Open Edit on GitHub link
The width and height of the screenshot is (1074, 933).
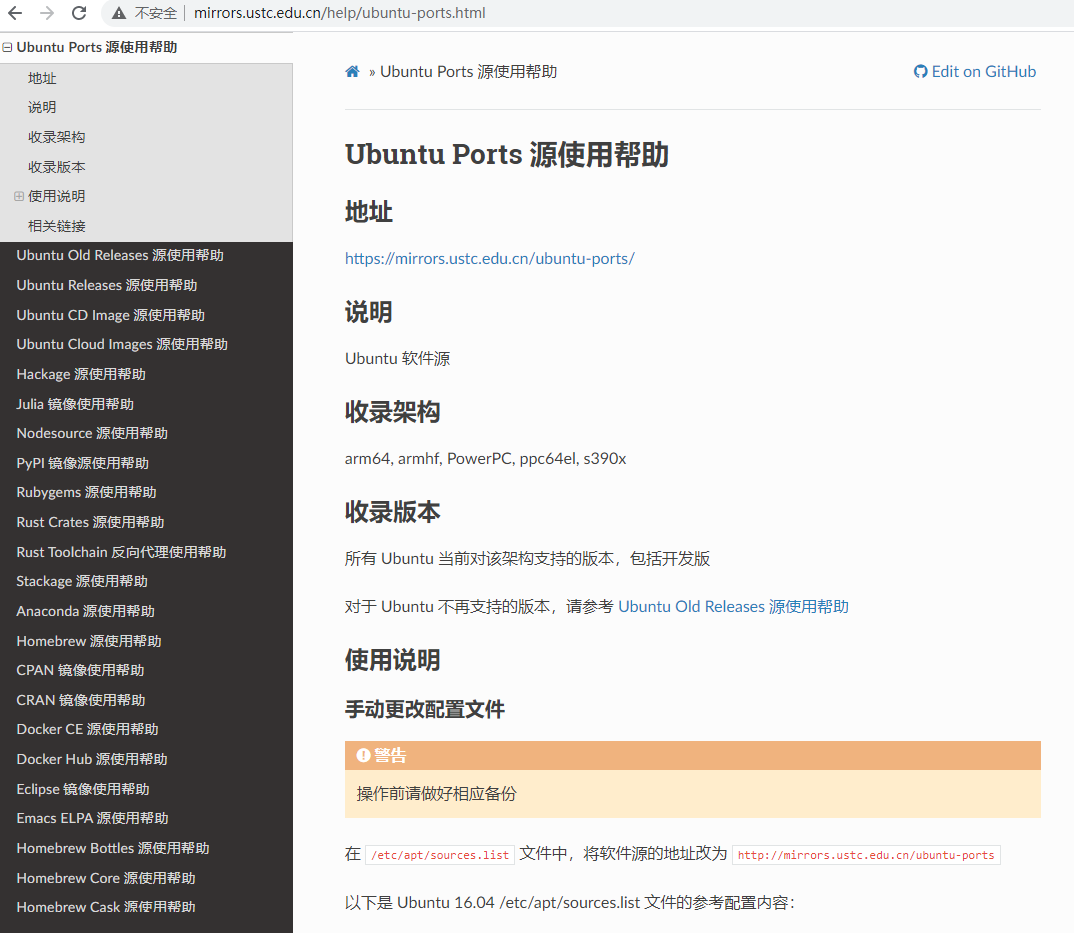point(975,71)
